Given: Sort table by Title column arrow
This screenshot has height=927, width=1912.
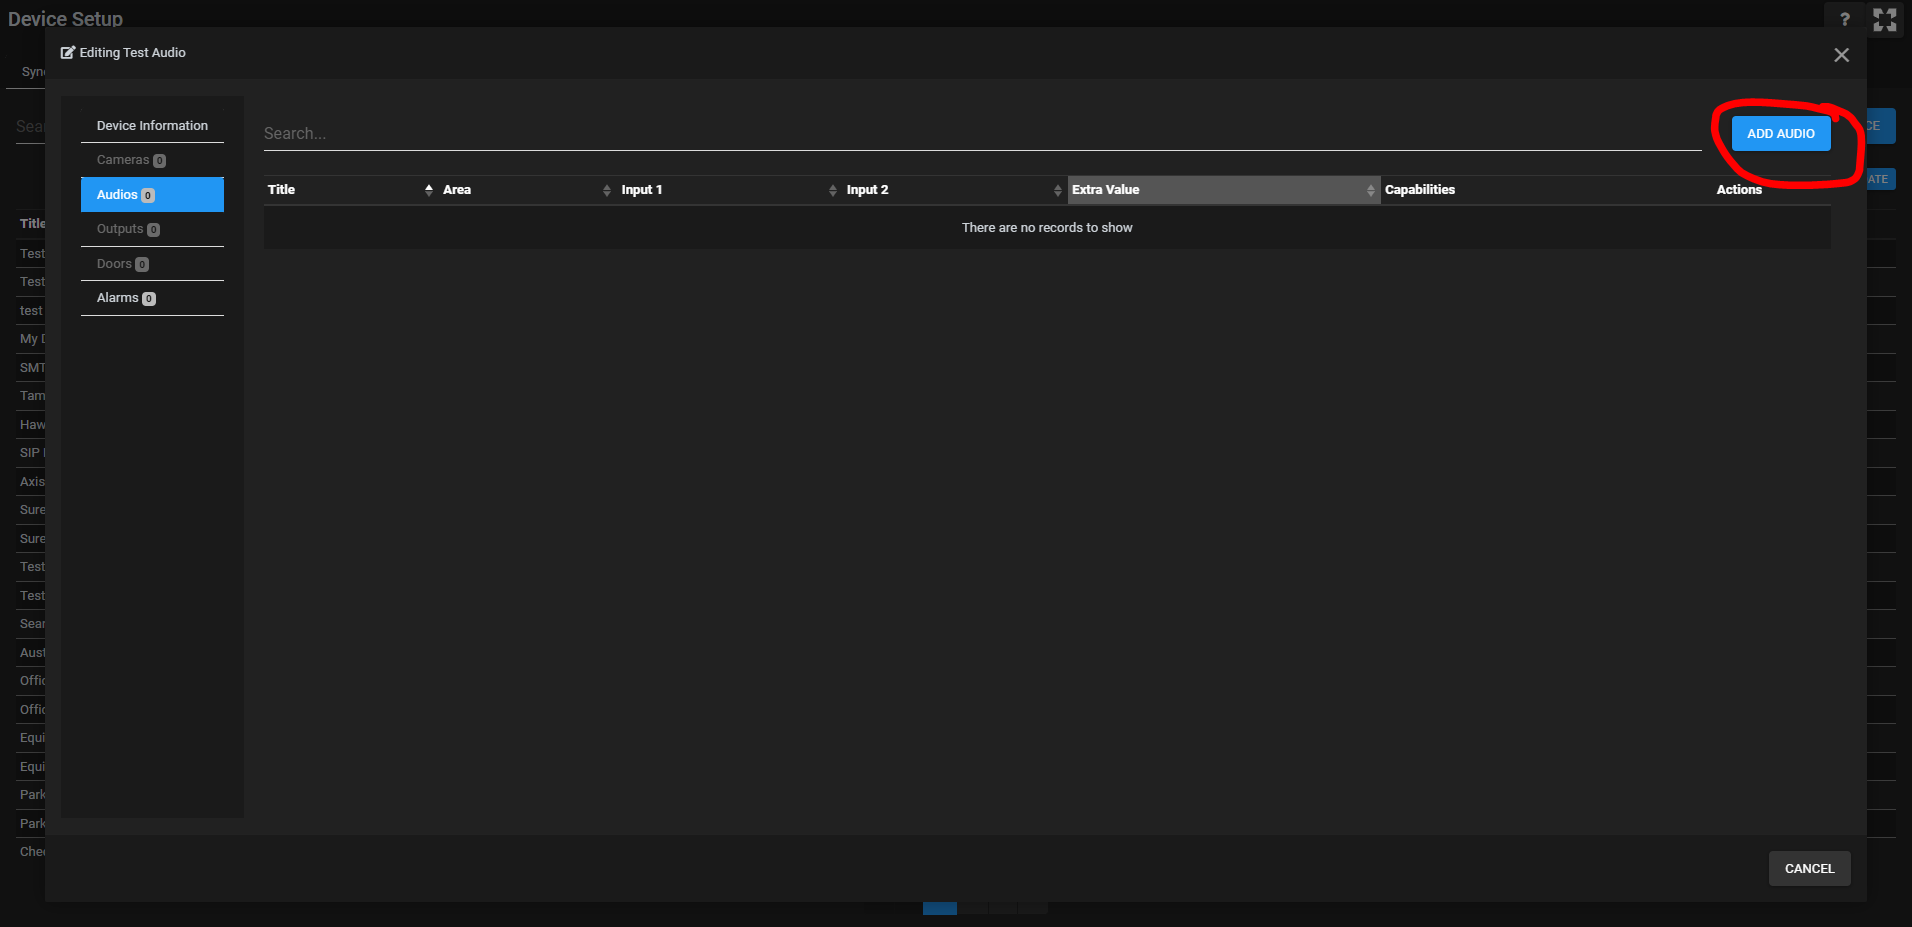Looking at the screenshot, I should tap(429, 190).
